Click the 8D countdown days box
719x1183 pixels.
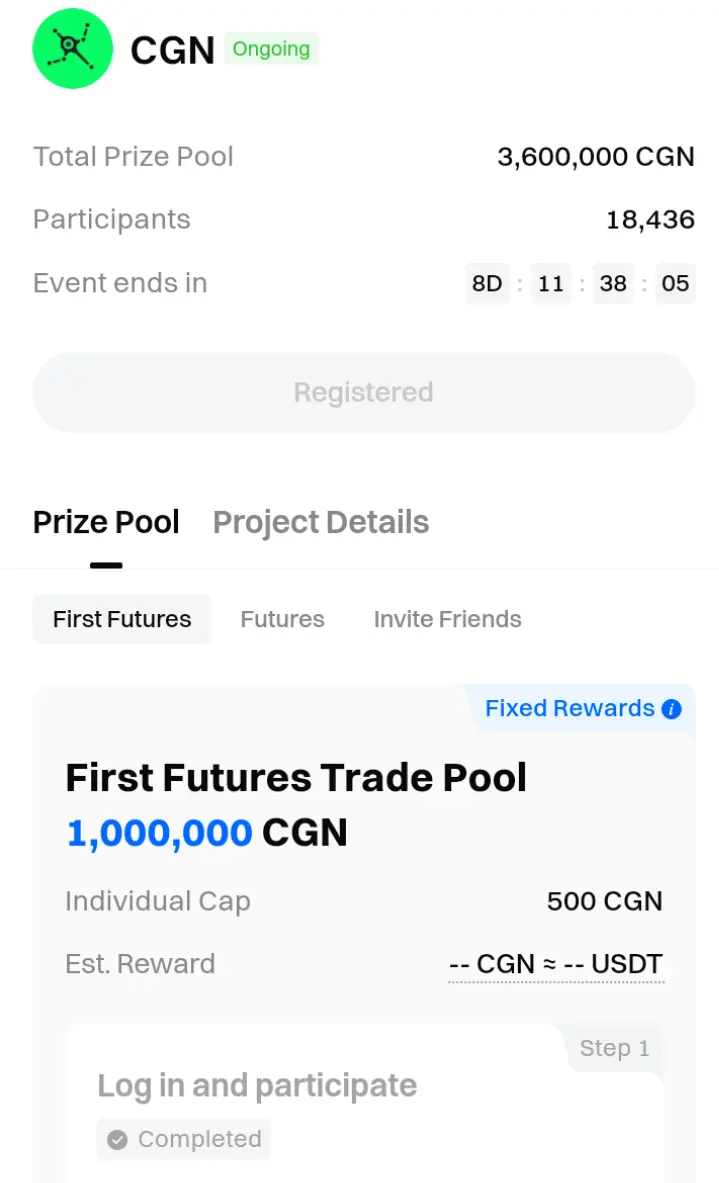487,283
